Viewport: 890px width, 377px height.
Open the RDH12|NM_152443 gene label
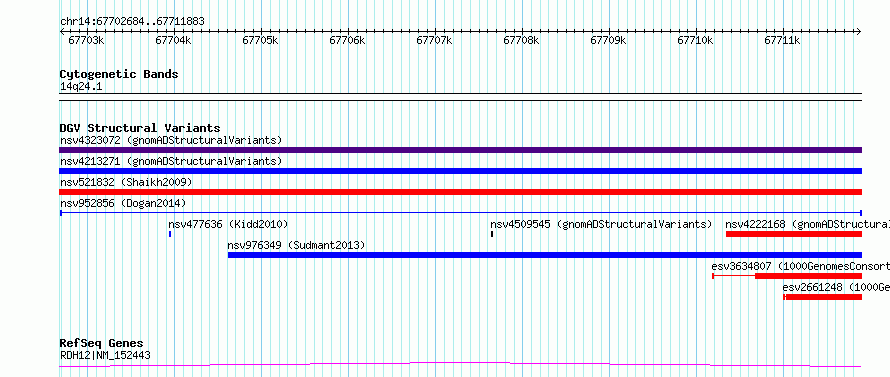coord(105,355)
